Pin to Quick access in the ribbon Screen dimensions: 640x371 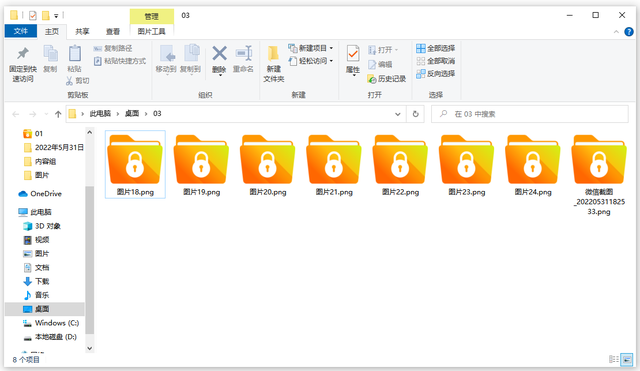[23, 64]
